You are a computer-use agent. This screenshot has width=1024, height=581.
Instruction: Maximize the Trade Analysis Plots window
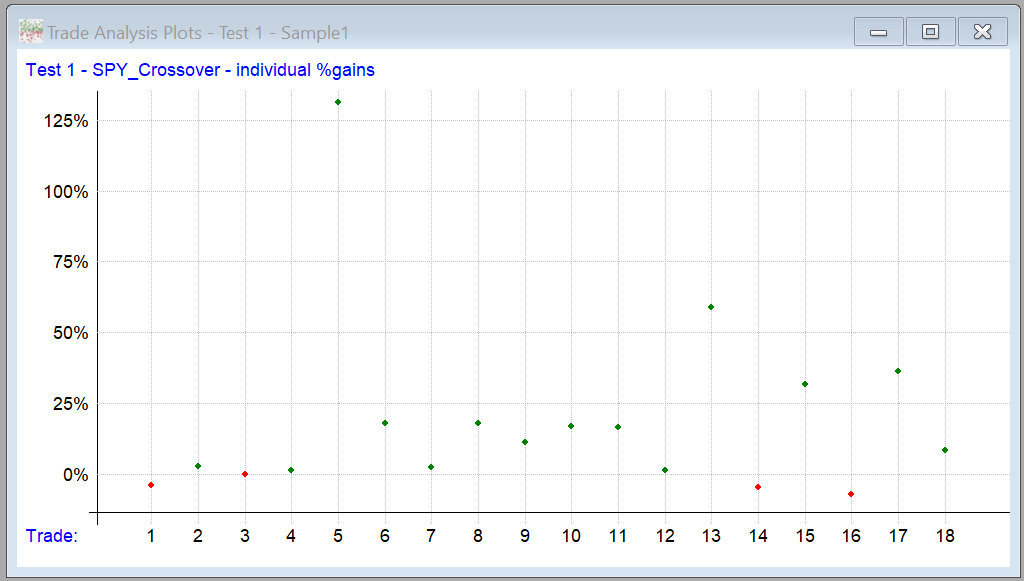930,32
